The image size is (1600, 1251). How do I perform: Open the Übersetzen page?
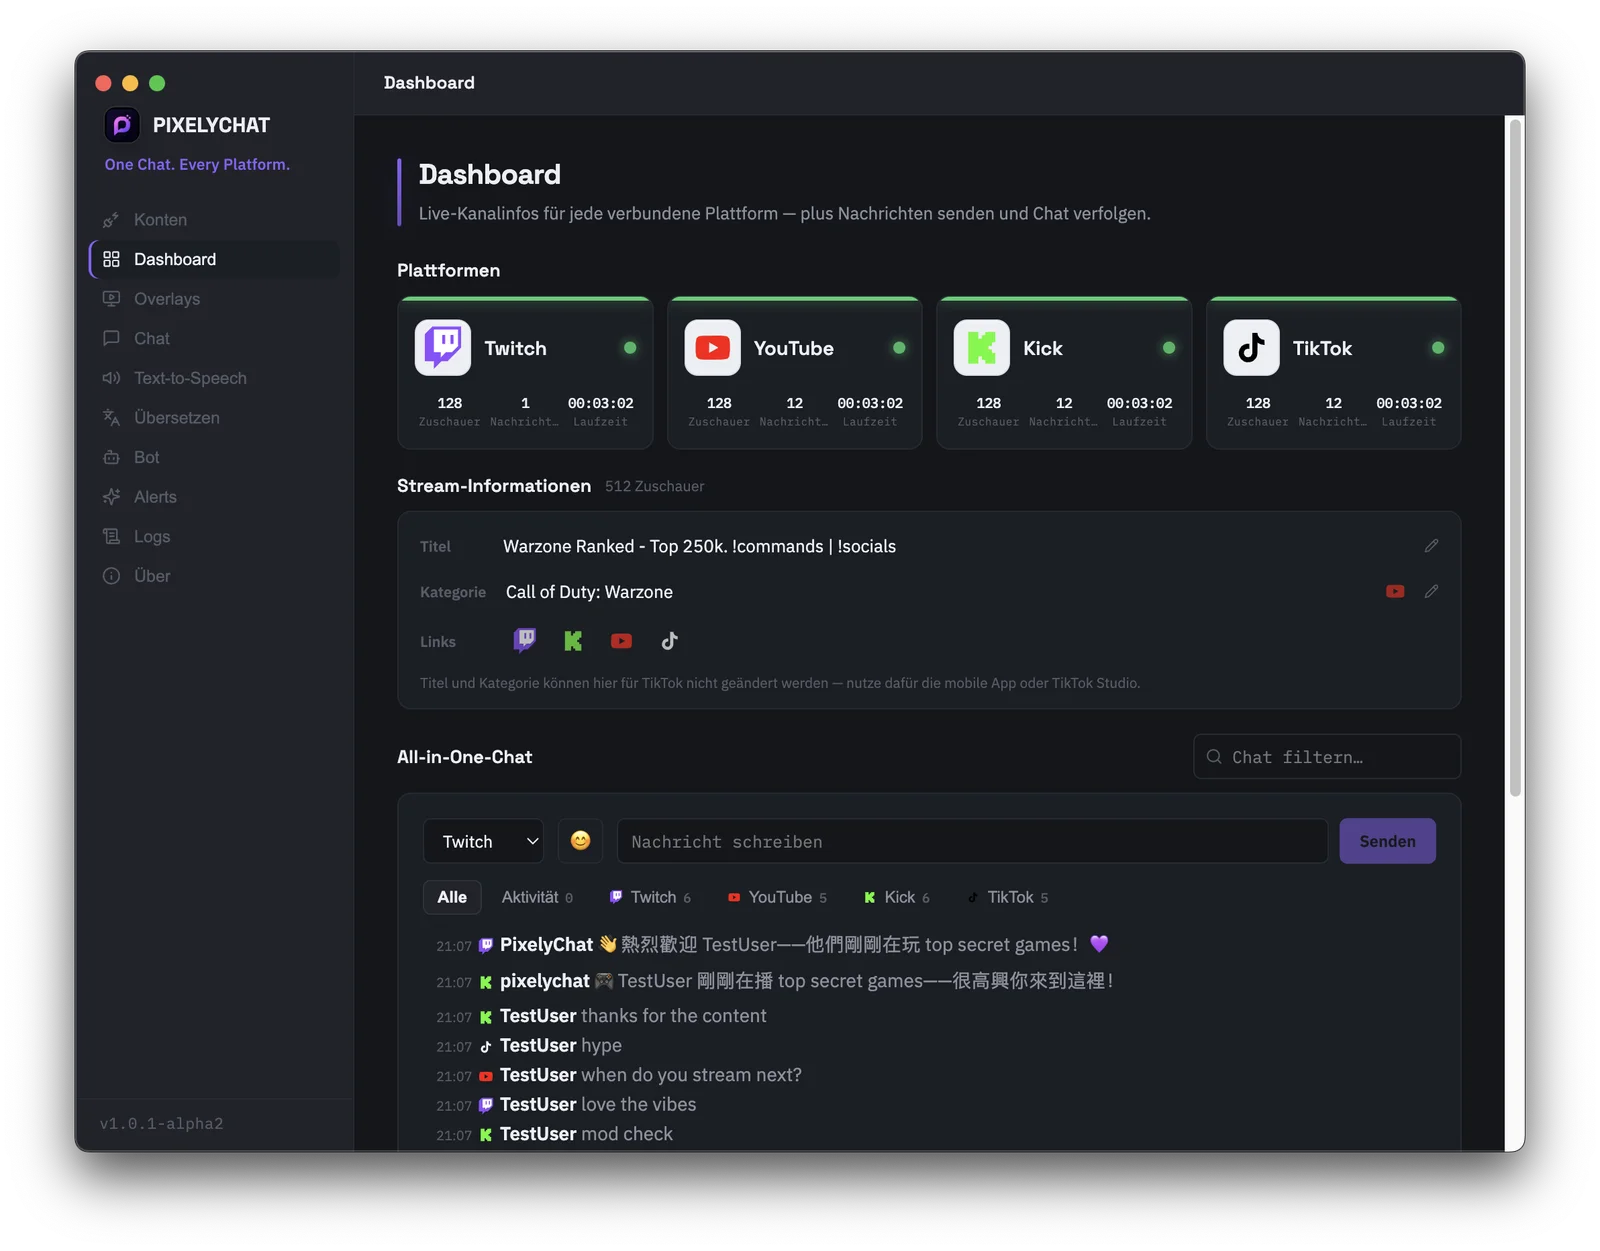click(x=215, y=418)
